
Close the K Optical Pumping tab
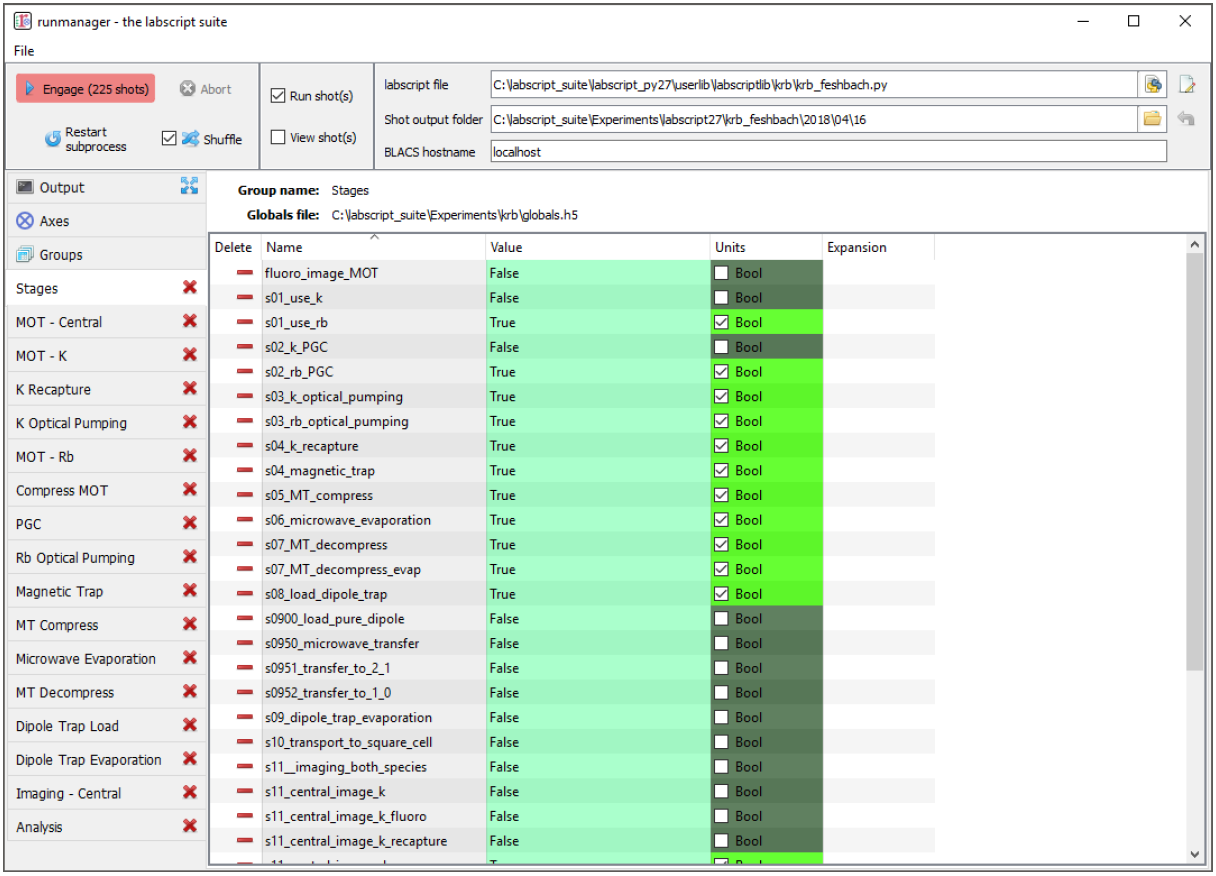(x=189, y=422)
